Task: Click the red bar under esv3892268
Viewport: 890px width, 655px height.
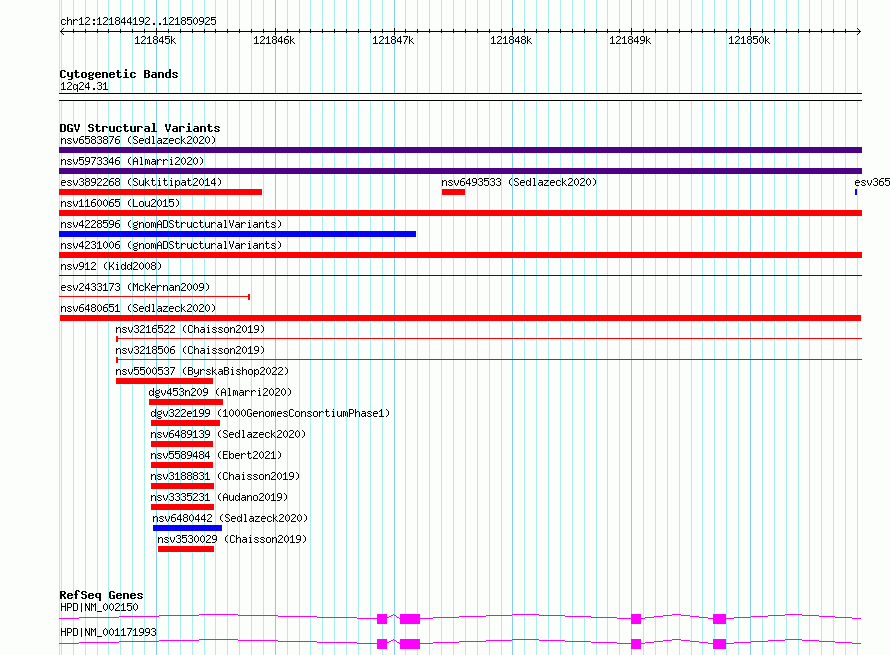Action: [161, 192]
